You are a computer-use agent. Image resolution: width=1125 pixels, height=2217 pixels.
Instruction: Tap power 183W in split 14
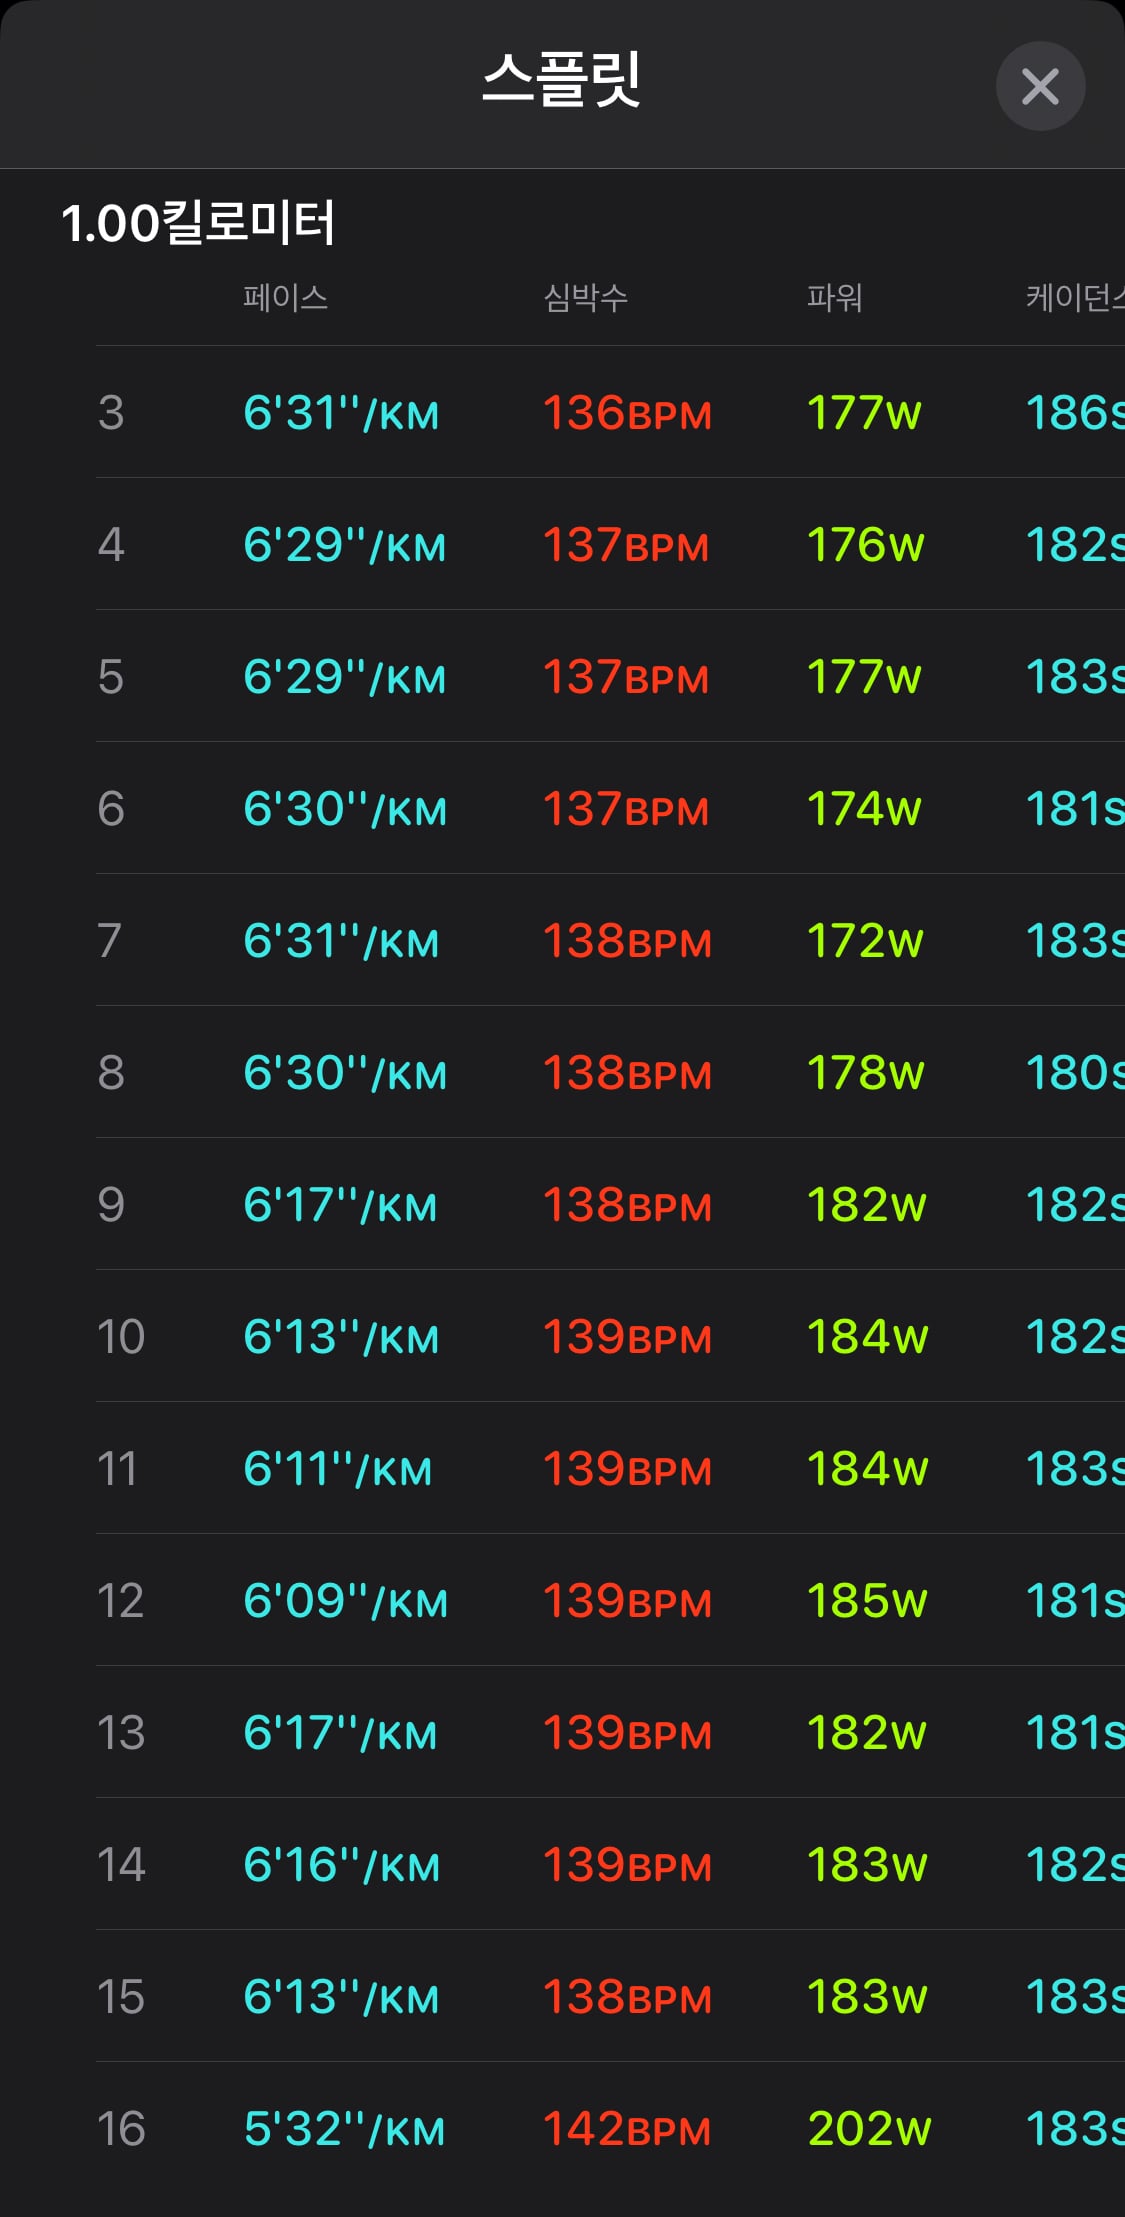pos(867,1864)
